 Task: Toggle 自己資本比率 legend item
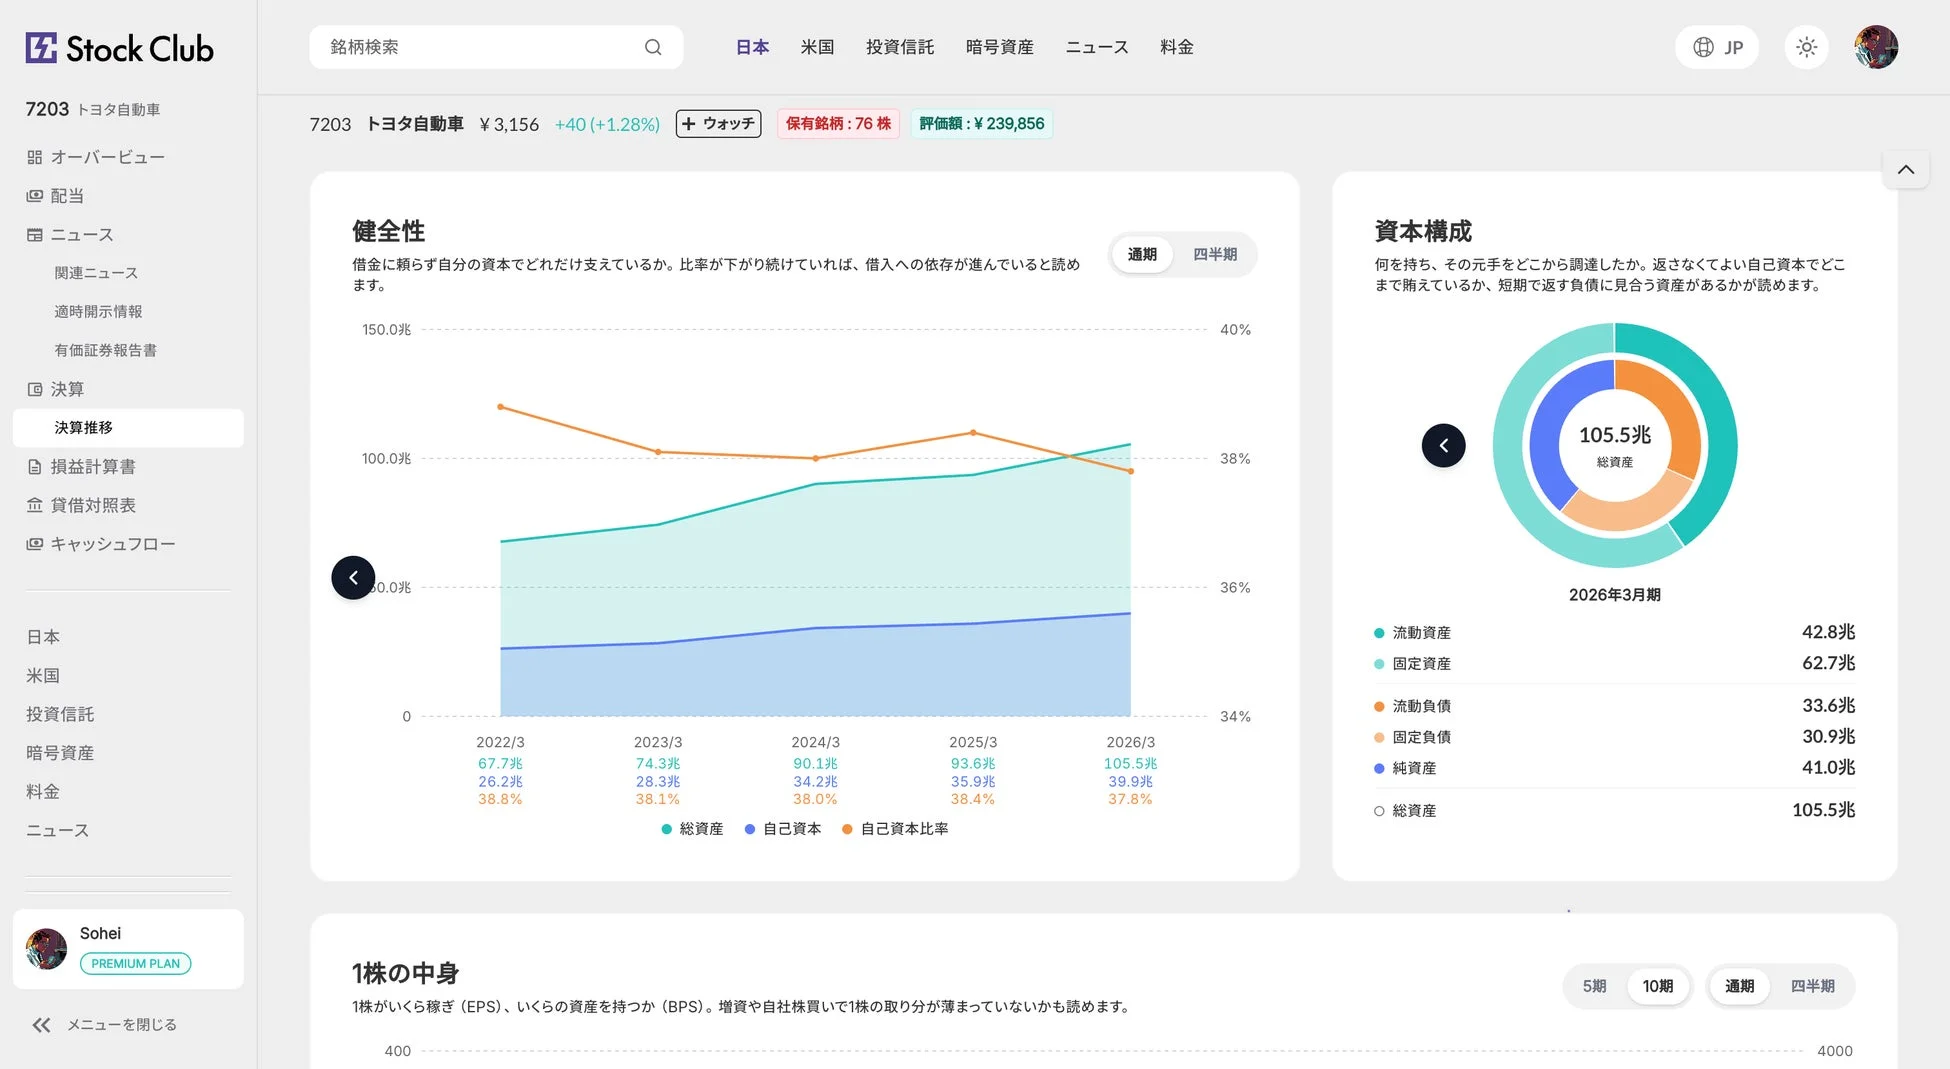tap(895, 829)
